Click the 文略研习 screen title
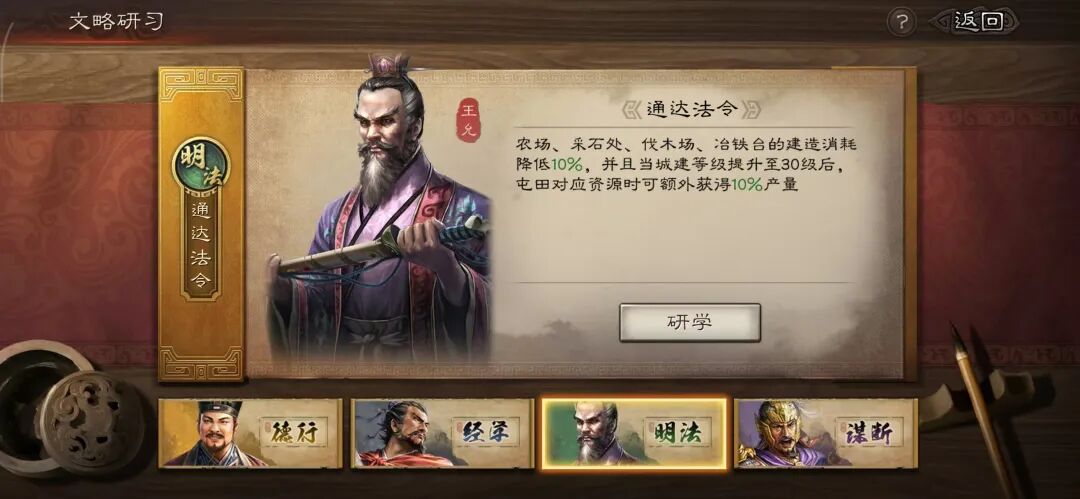 116,21
